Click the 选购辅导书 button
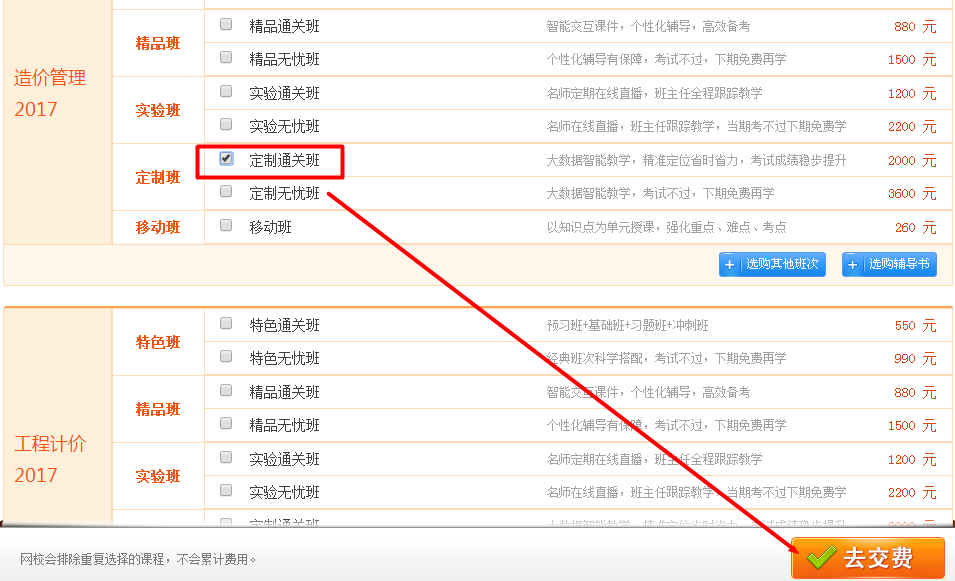 889,264
